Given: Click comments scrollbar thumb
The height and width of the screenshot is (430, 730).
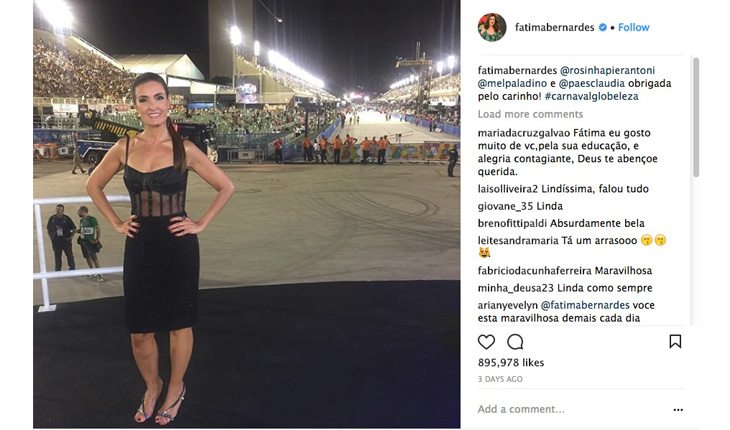Looking at the screenshot, I should click(x=696, y=117).
